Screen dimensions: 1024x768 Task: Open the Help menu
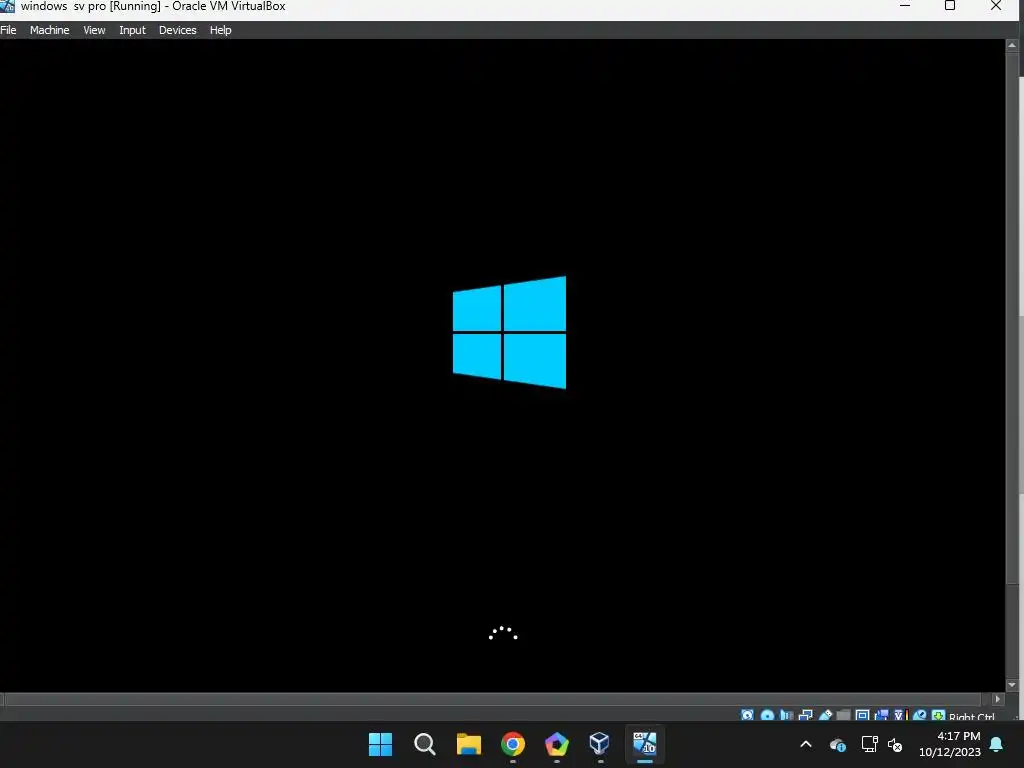coord(220,30)
